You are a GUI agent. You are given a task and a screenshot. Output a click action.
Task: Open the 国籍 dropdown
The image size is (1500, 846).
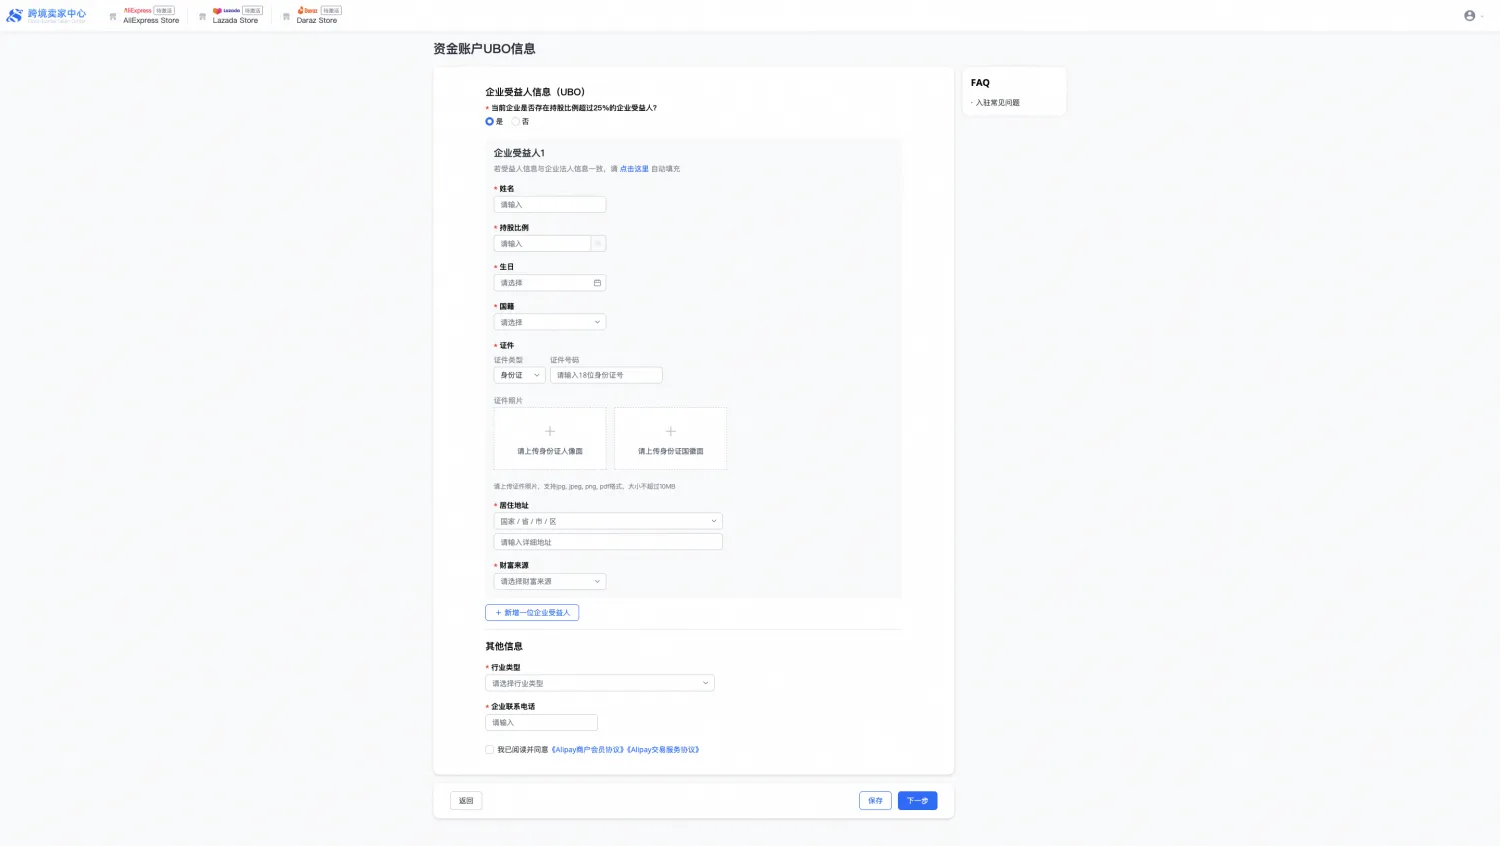(549, 322)
